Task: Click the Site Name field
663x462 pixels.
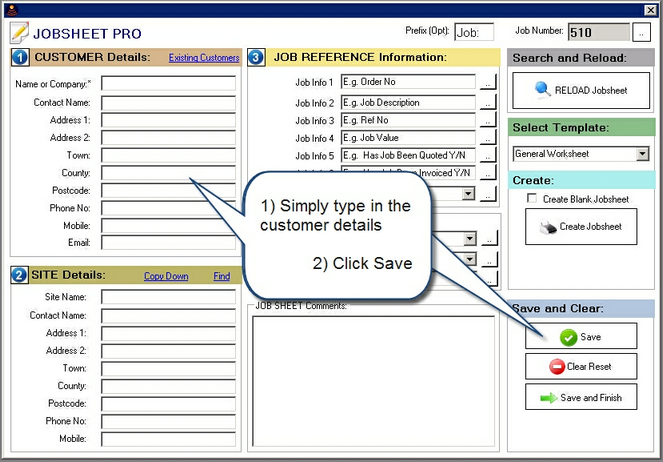Action: tap(168, 297)
